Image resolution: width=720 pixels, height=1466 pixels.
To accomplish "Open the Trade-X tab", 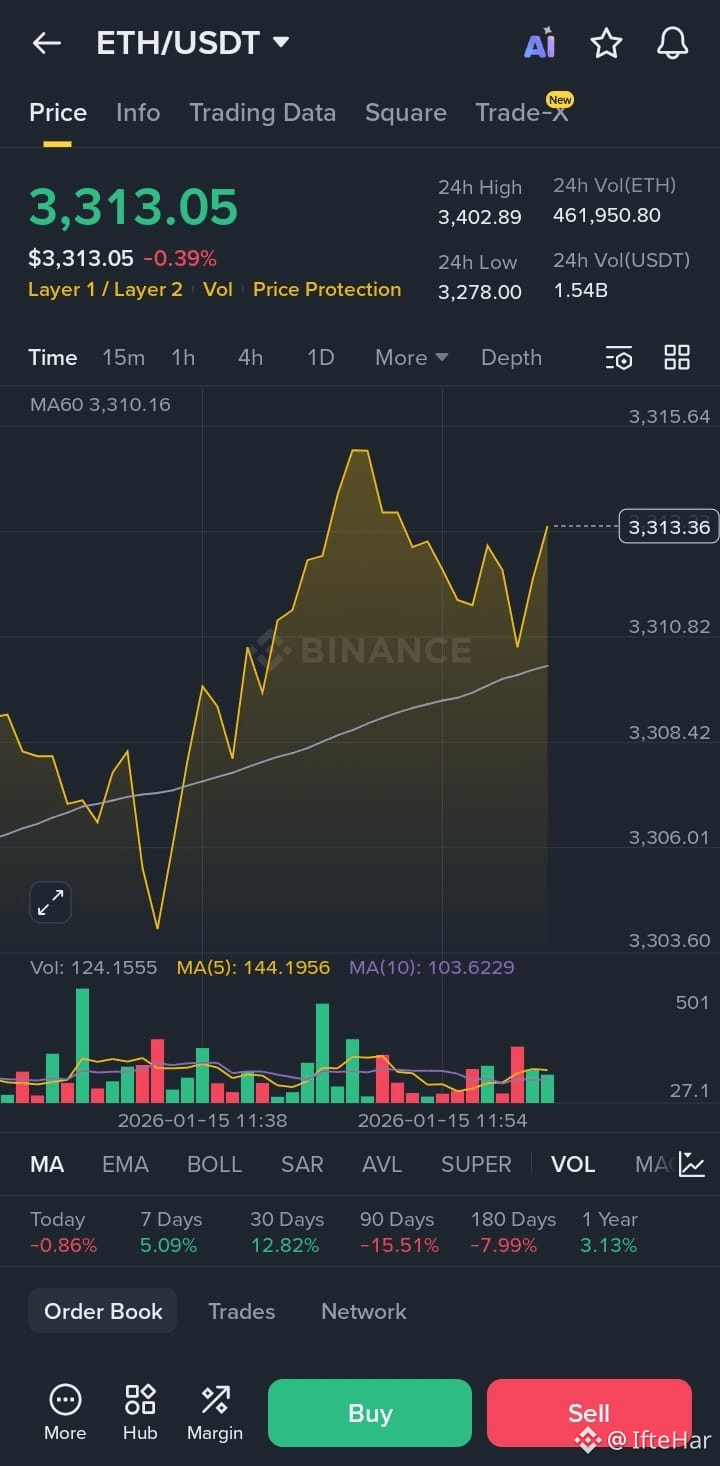I will coord(522,112).
